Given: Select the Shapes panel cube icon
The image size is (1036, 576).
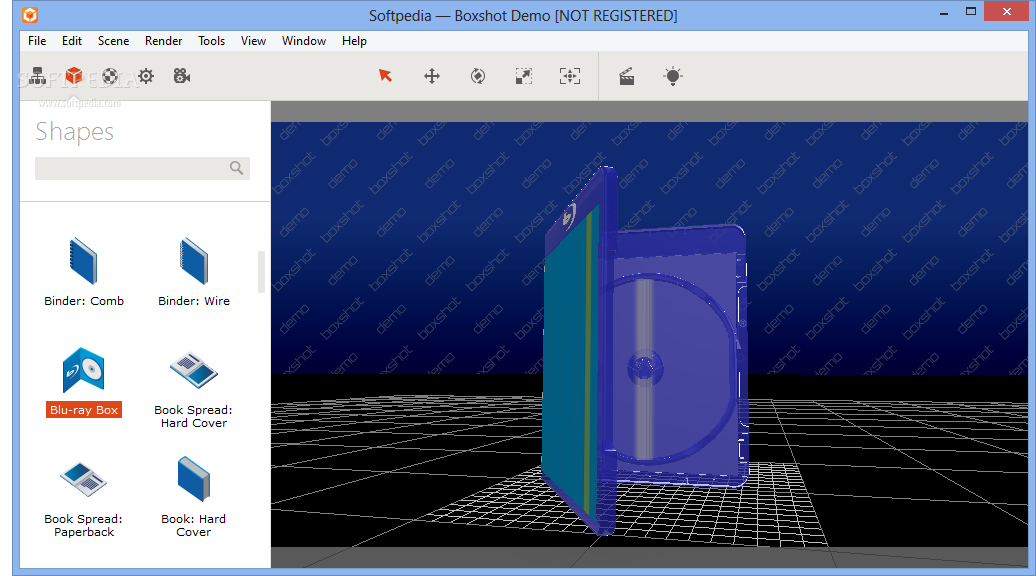Looking at the screenshot, I should (74, 76).
